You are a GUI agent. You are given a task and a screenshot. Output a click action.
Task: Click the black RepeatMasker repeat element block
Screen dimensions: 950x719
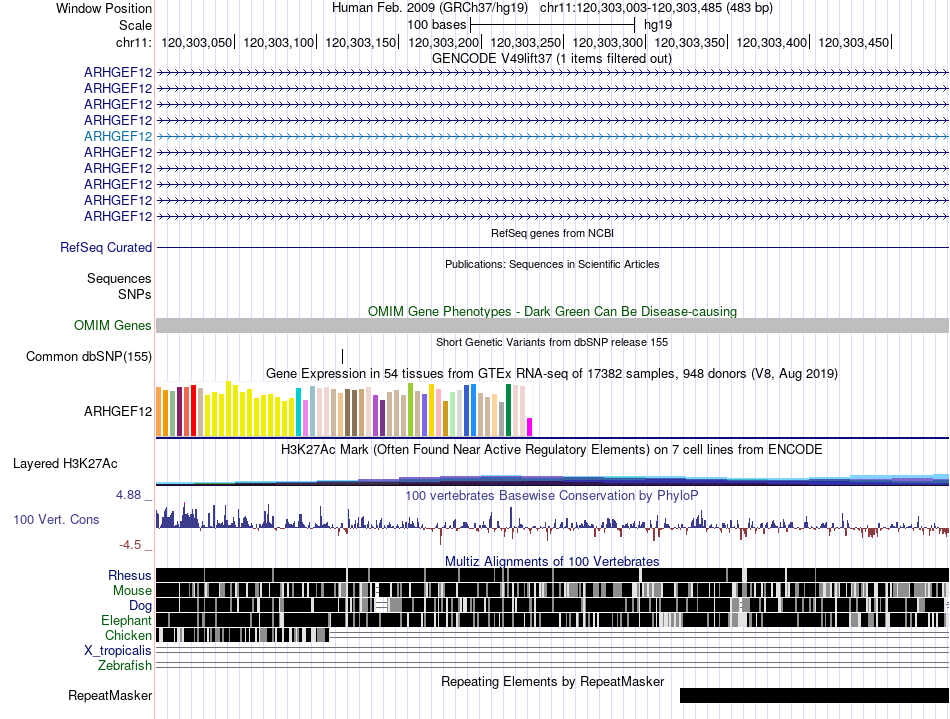(813, 695)
